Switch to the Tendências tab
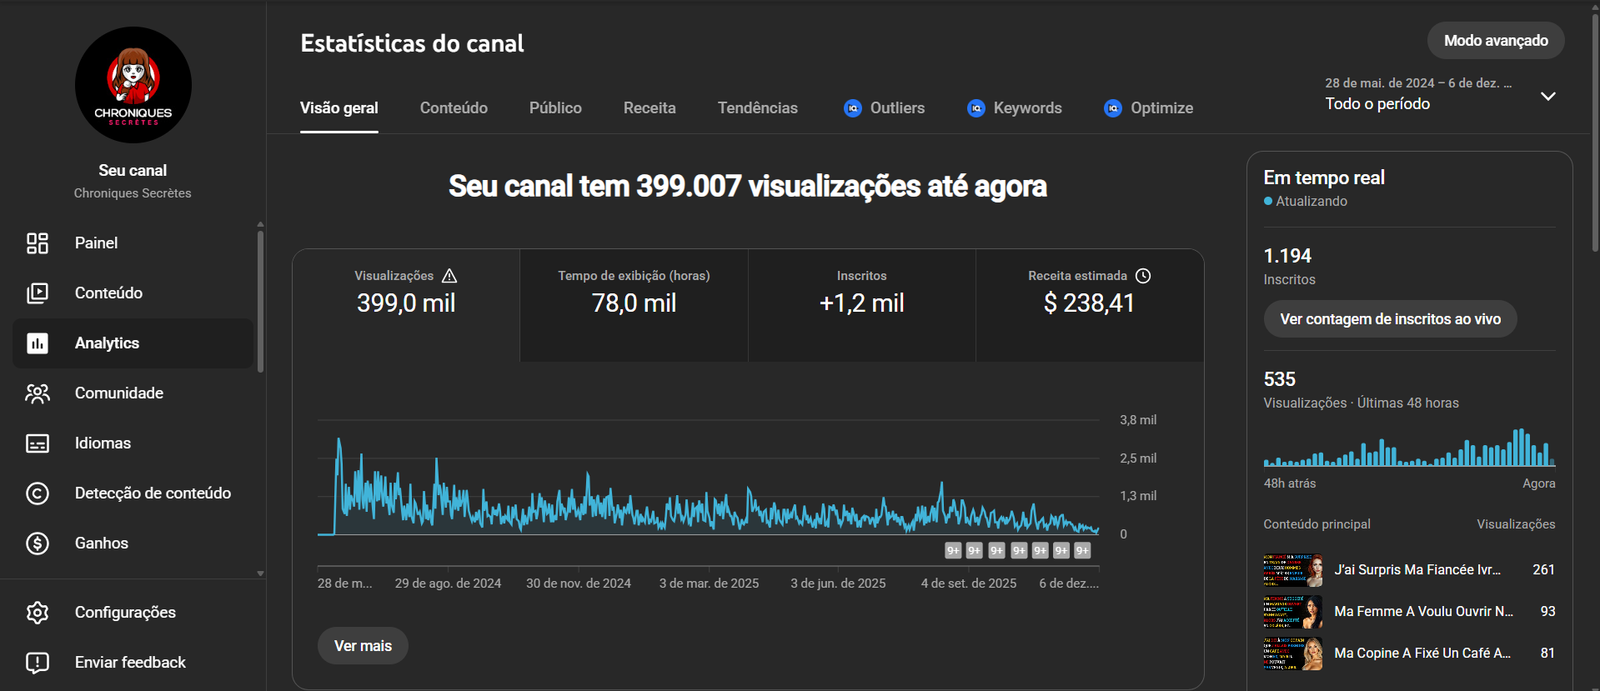 click(757, 108)
